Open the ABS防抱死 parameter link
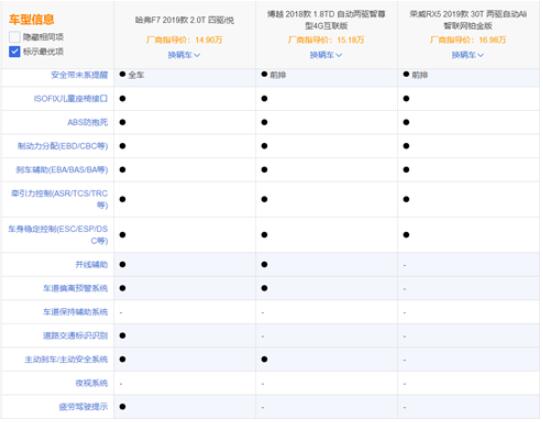The height and width of the screenshot is (422, 543). (x=88, y=122)
